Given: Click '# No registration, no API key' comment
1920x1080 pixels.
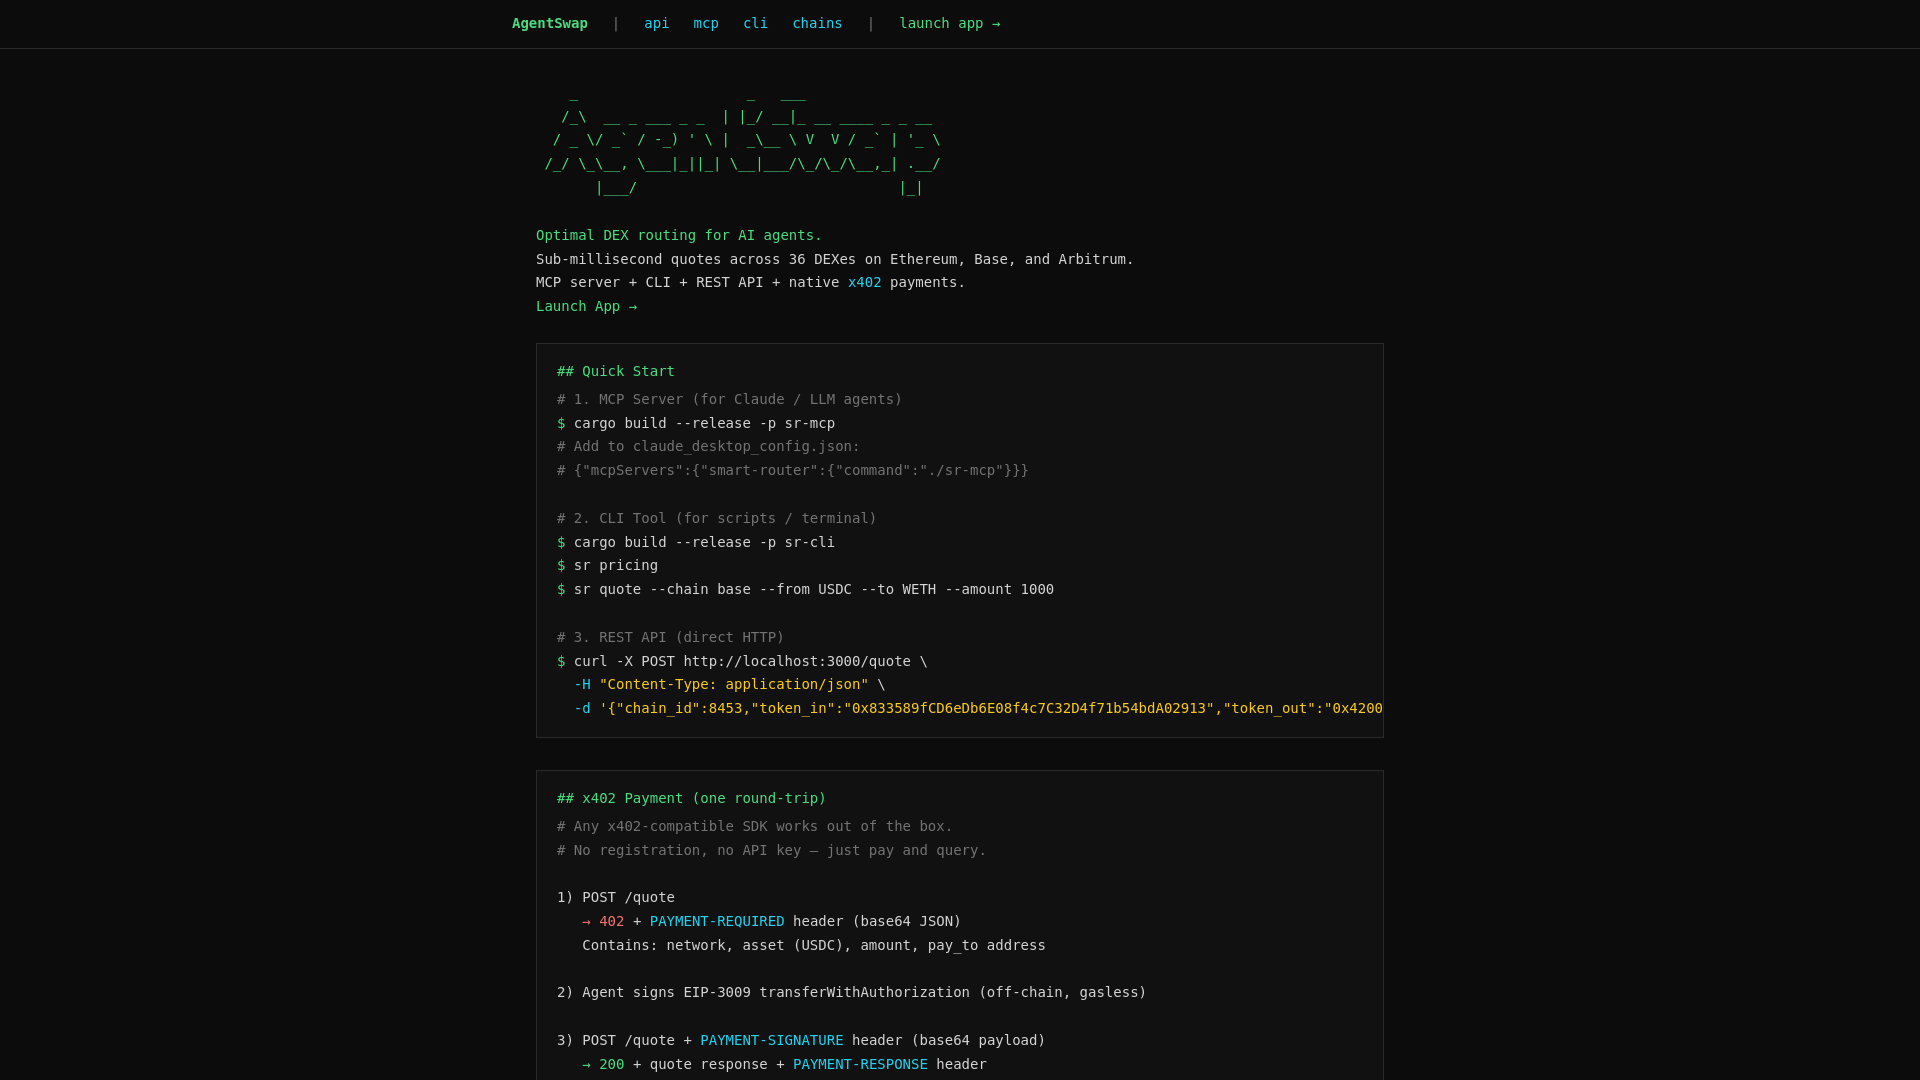Looking at the screenshot, I should [x=771, y=850].
